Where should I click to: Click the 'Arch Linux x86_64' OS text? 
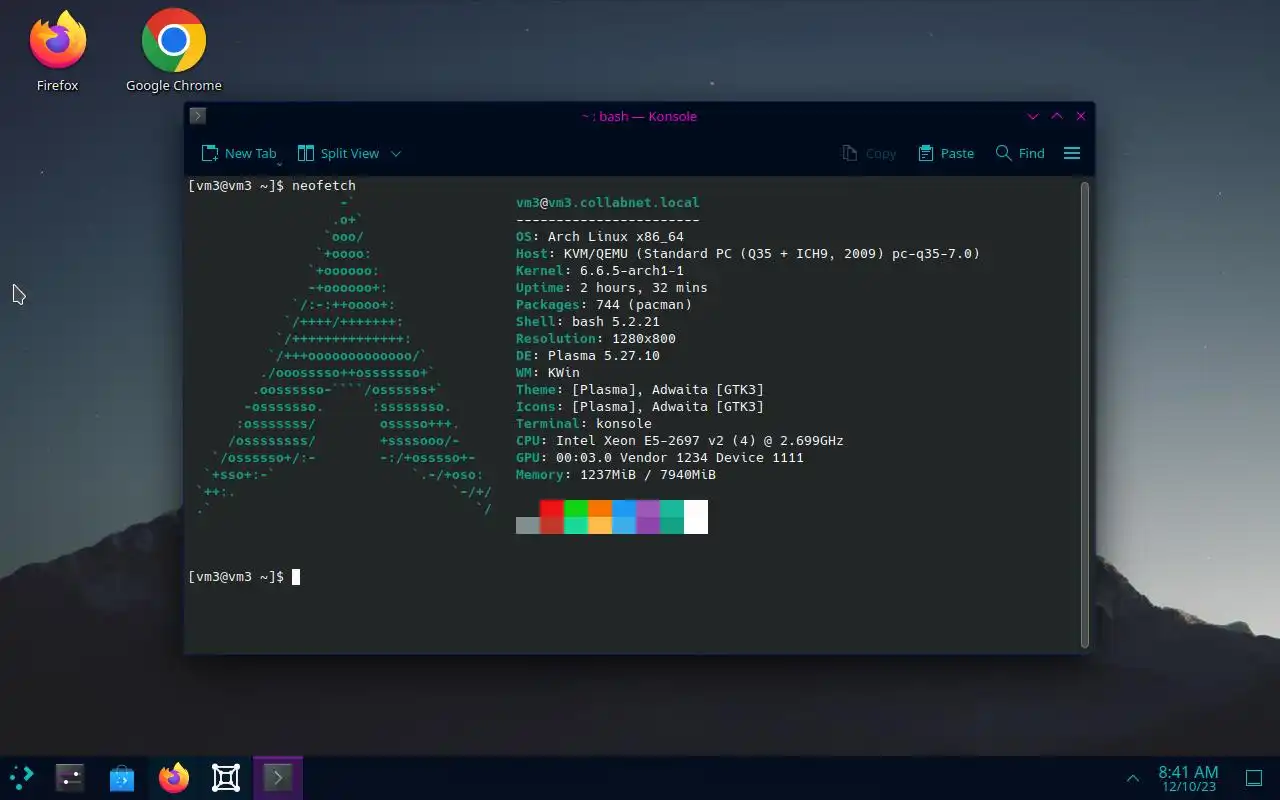[x=616, y=237]
